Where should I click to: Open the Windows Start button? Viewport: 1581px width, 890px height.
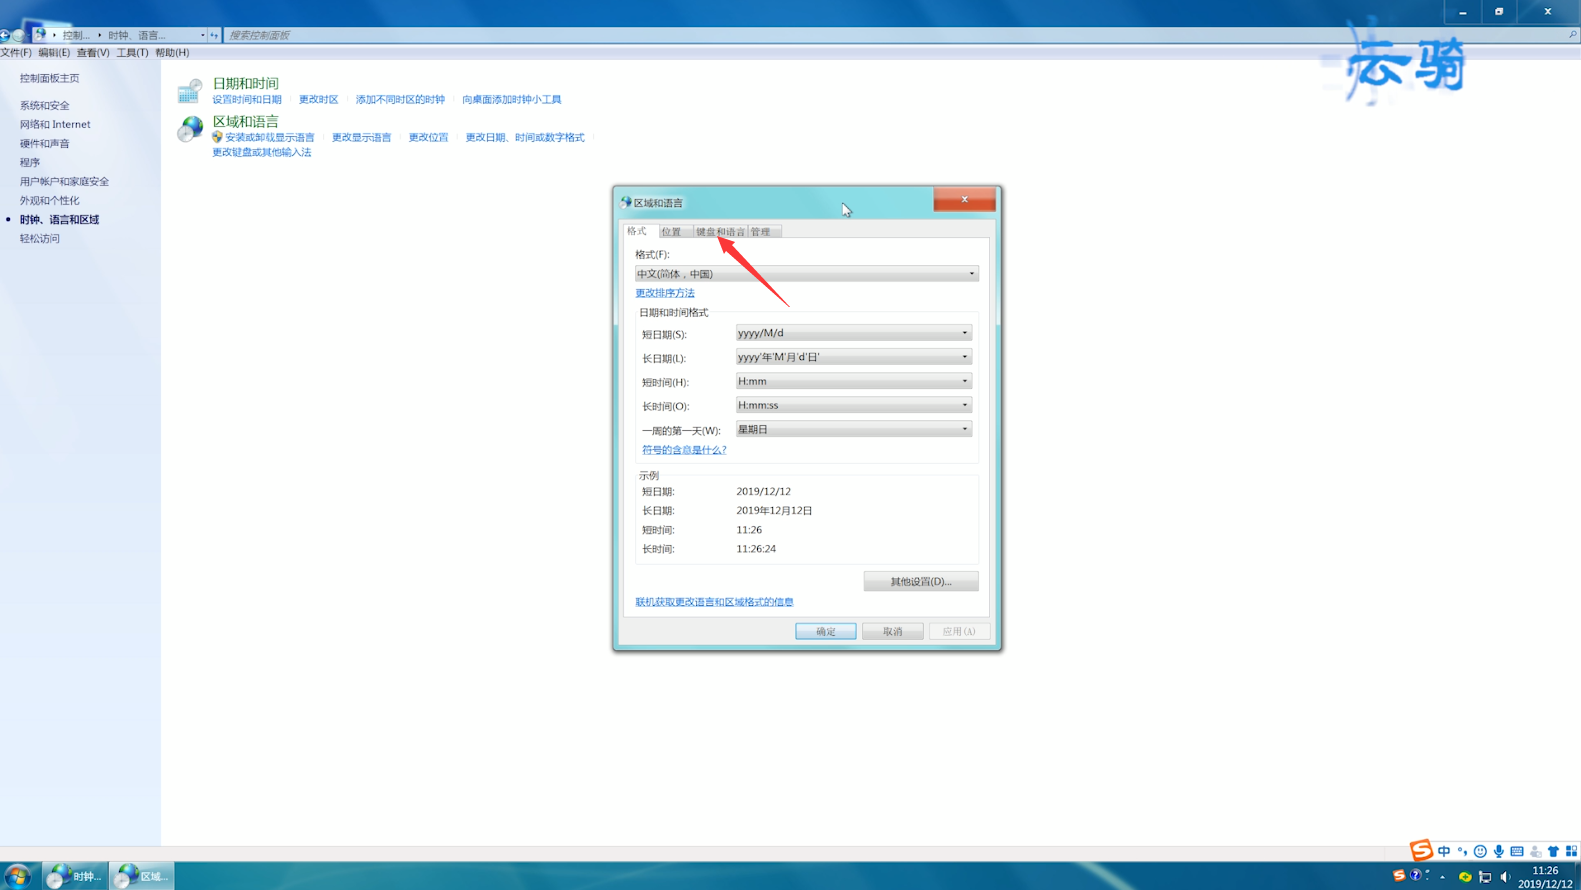[x=17, y=876]
